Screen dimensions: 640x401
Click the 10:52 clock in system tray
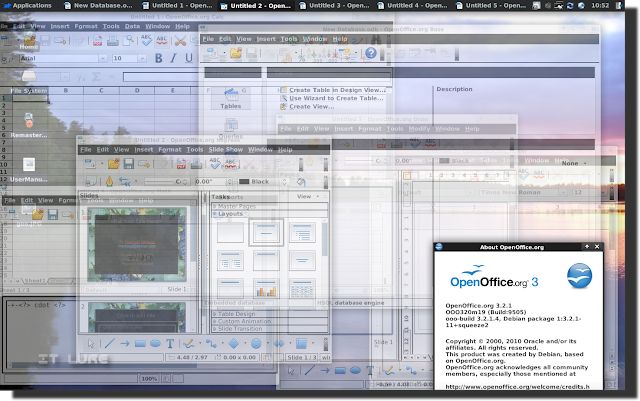[600, 5]
